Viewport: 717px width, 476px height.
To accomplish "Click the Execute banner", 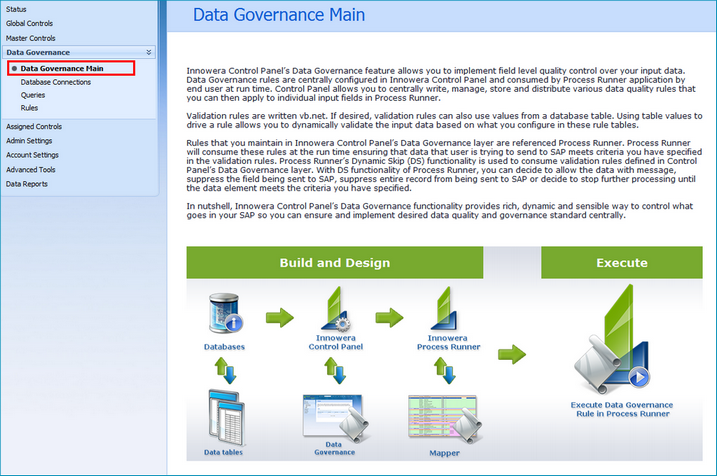I will (x=622, y=262).
